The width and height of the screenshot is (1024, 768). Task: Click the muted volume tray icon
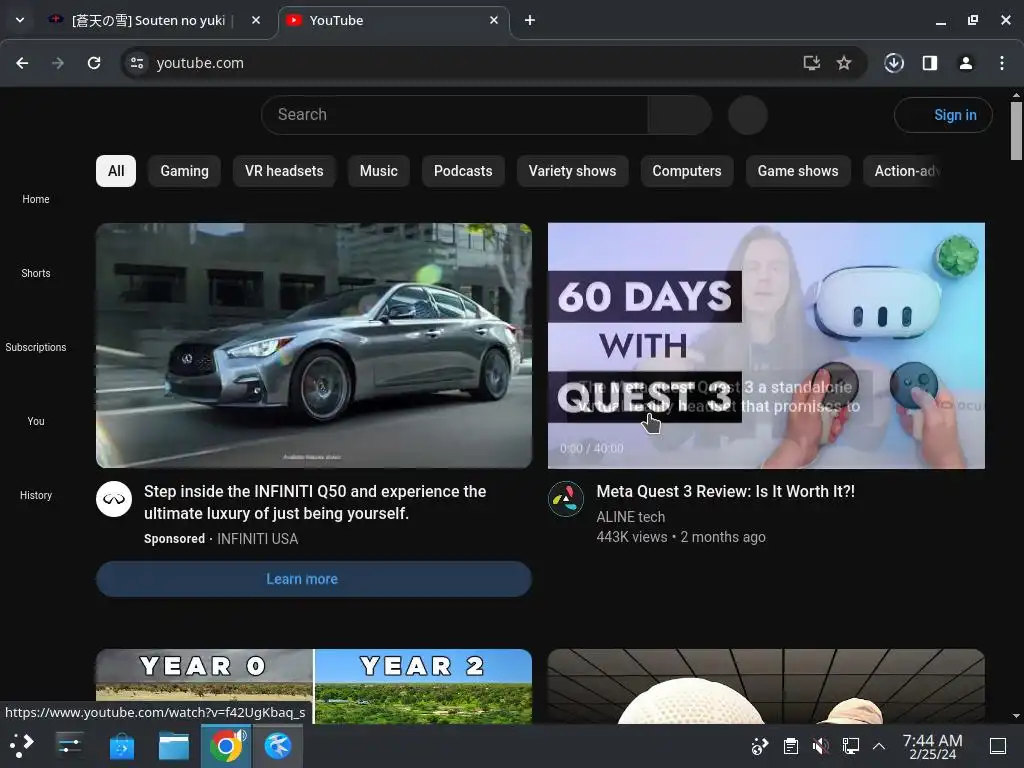tap(821, 746)
